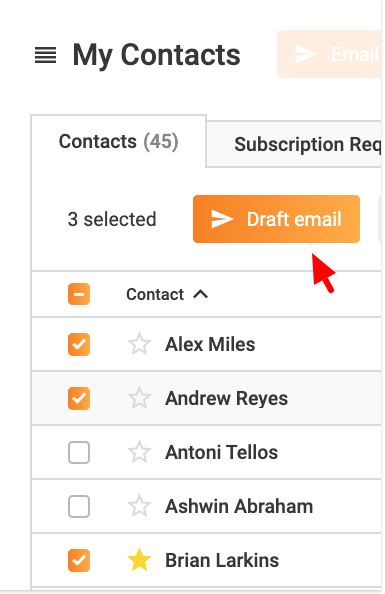The height and width of the screenshot is (594, 385).
Task: Toggle the select-all header checkbox
Action: (79, 294)
